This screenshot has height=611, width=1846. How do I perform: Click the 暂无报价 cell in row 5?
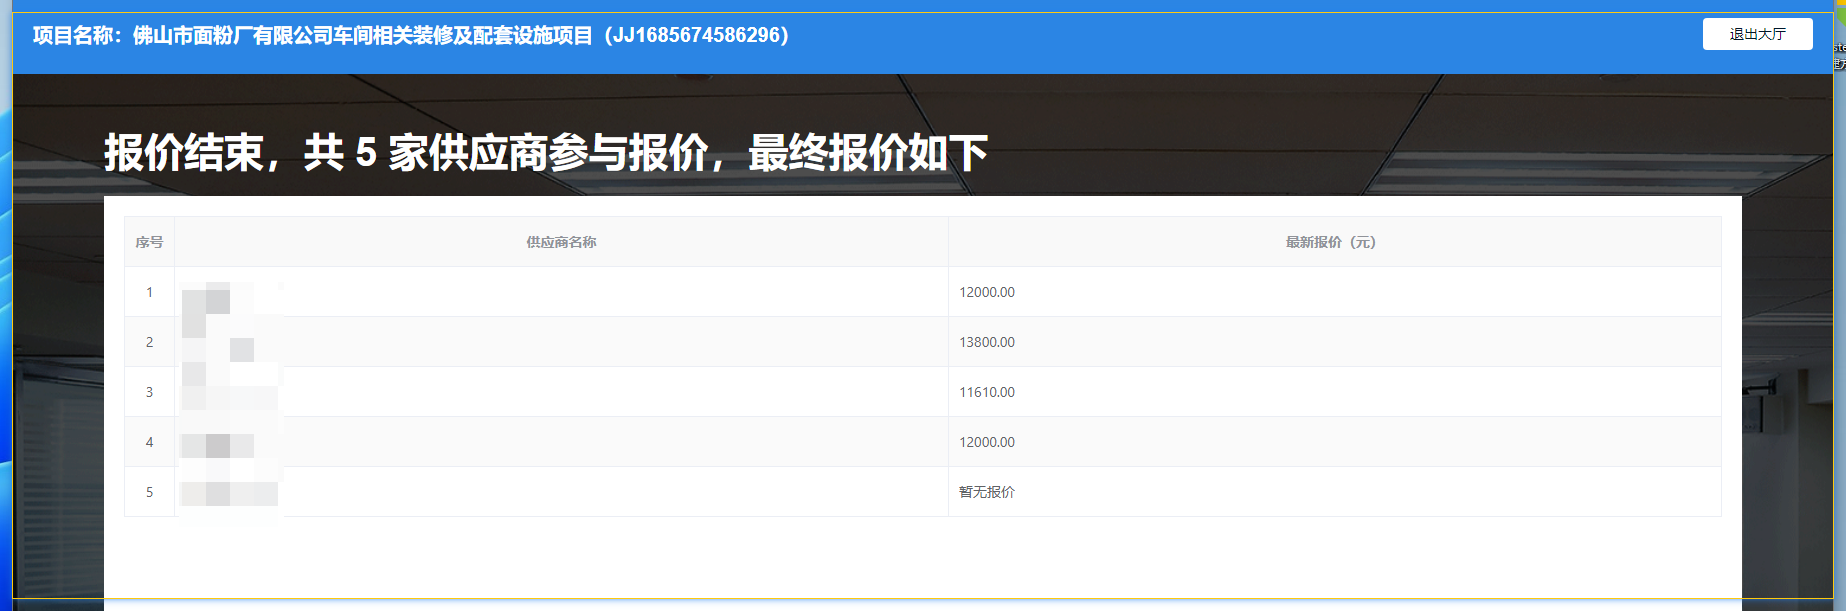point(987,492)
